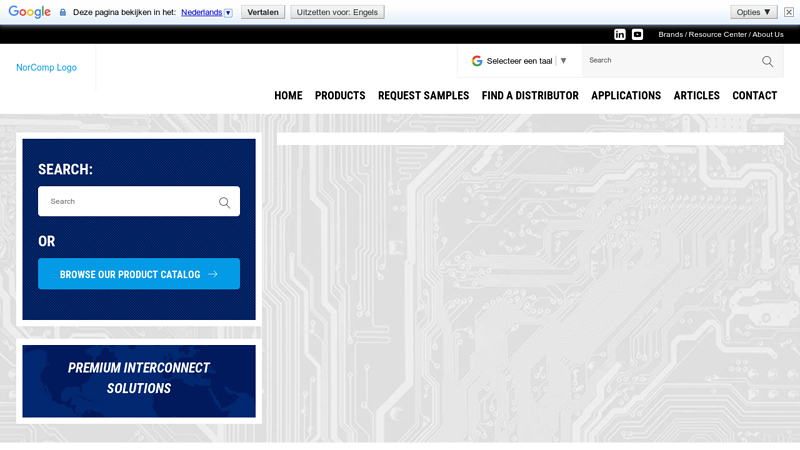
Task: Open the LinkedIn icon in top bar
Action: pos(620,34)
